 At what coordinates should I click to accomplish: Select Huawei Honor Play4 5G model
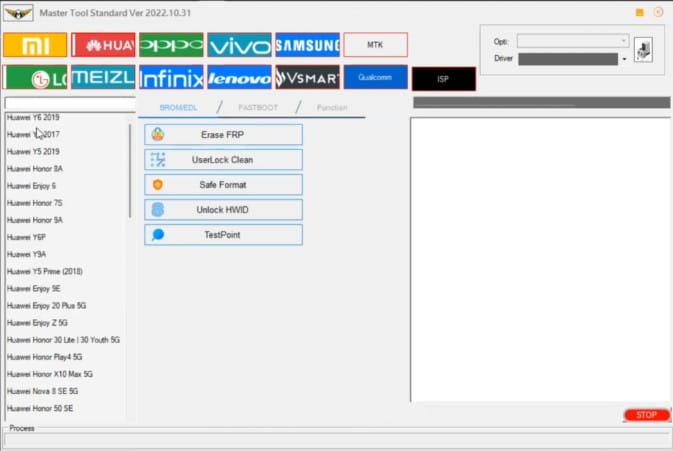click(x=44, y=357)
